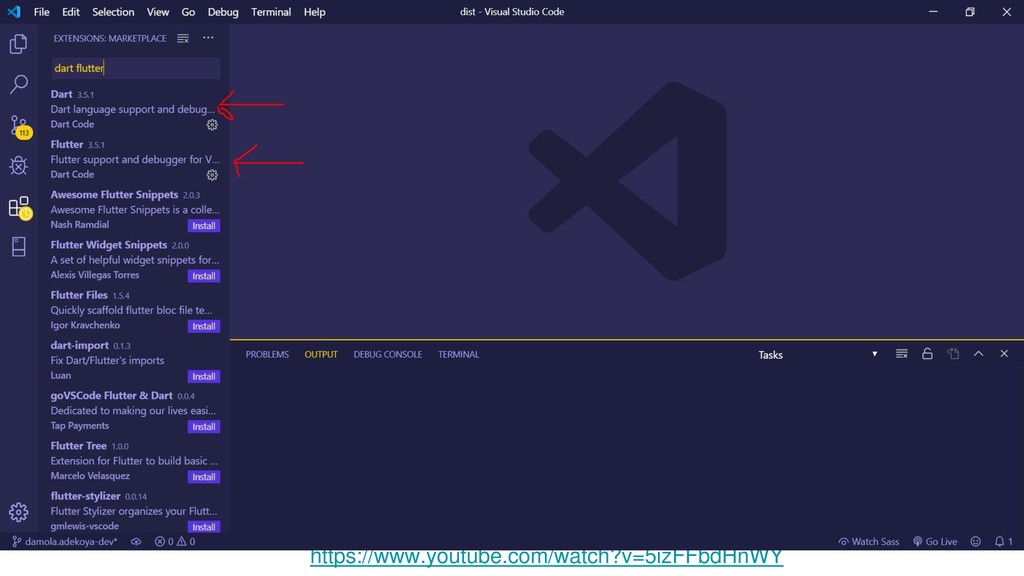Viewport: 1024px width, 576px height.
Task: Open the File menu
Action: coord(41,12)
